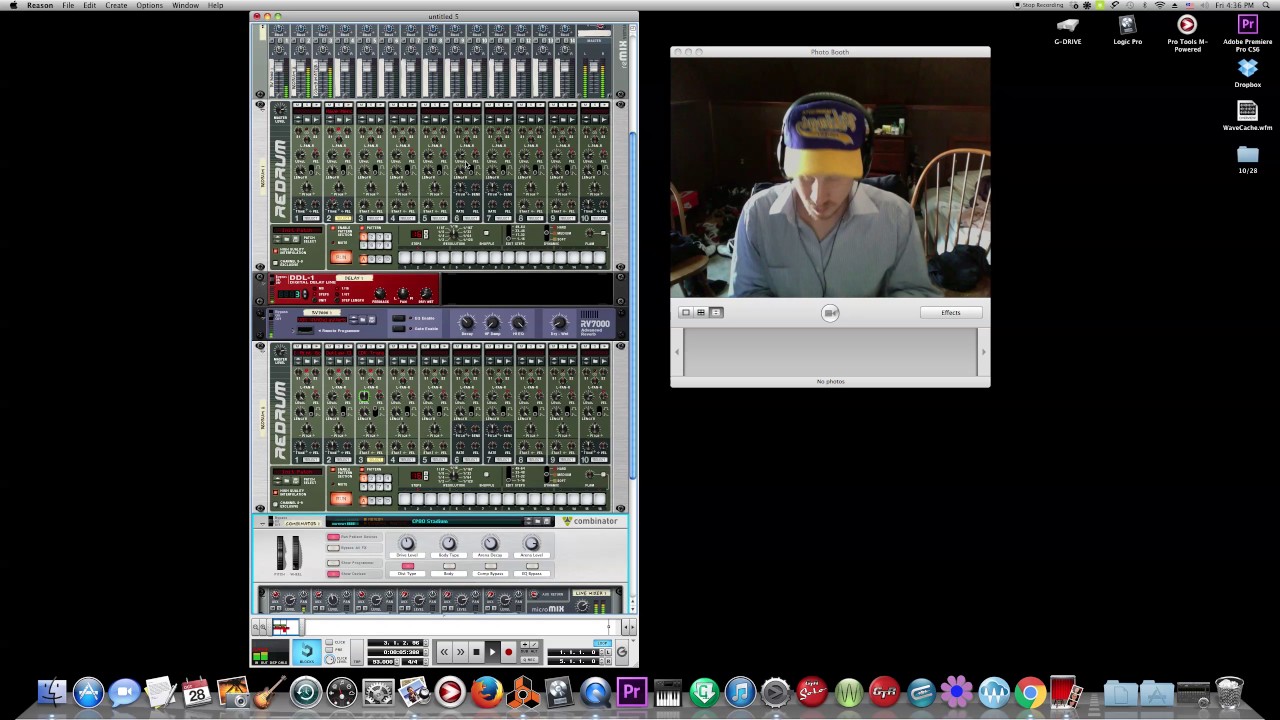Viewport: 1280px width, 720px height.
Task: Open the Window menu
Action: pyautogui.click(x=185, y=5)
